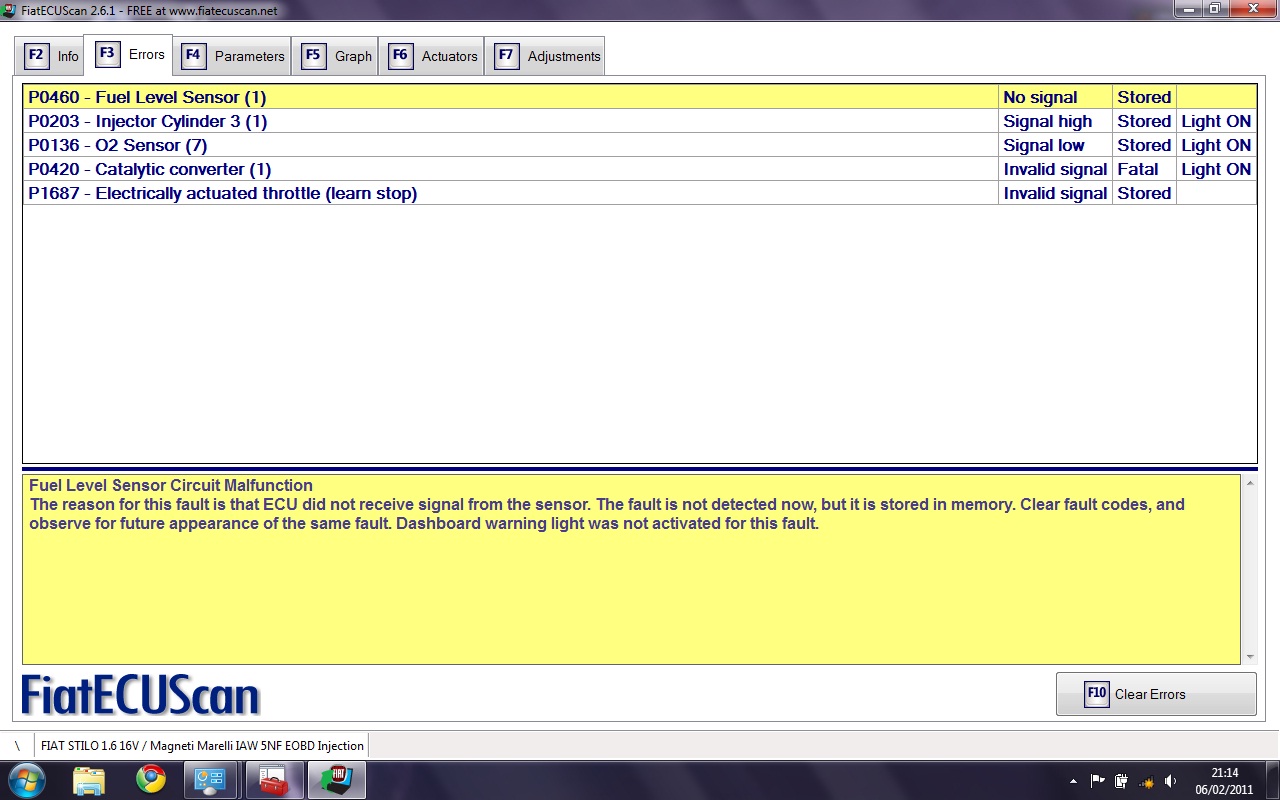This screenshot has height=800, width=1280.
Task: Click 'Light ON' in the P0420 row
Action: pos(1216,169)
